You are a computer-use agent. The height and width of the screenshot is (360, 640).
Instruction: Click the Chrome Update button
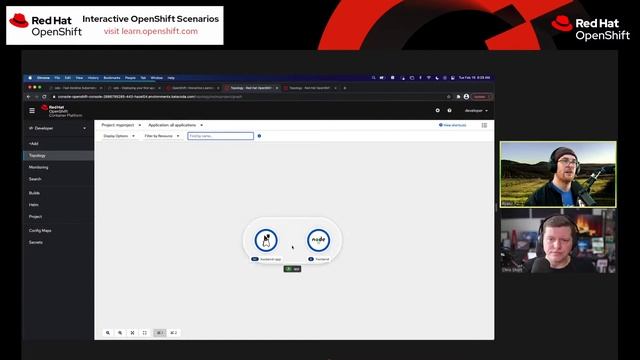click(482, 97)
